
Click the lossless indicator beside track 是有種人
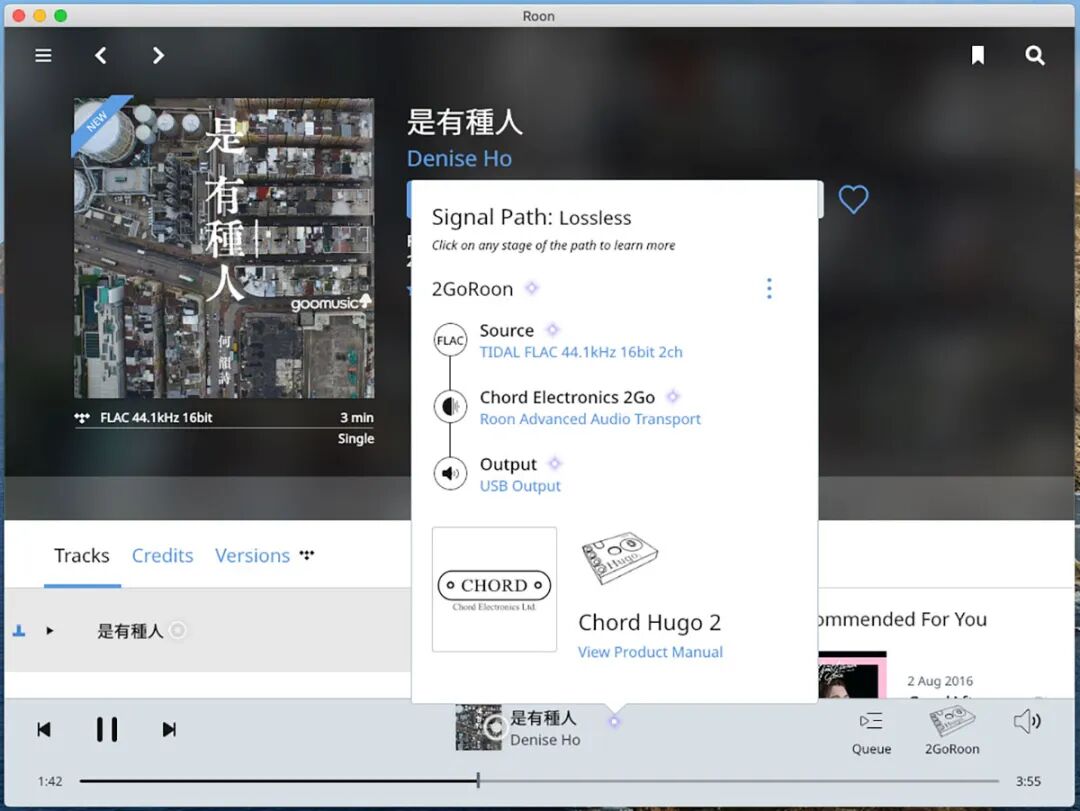(178, 630)
